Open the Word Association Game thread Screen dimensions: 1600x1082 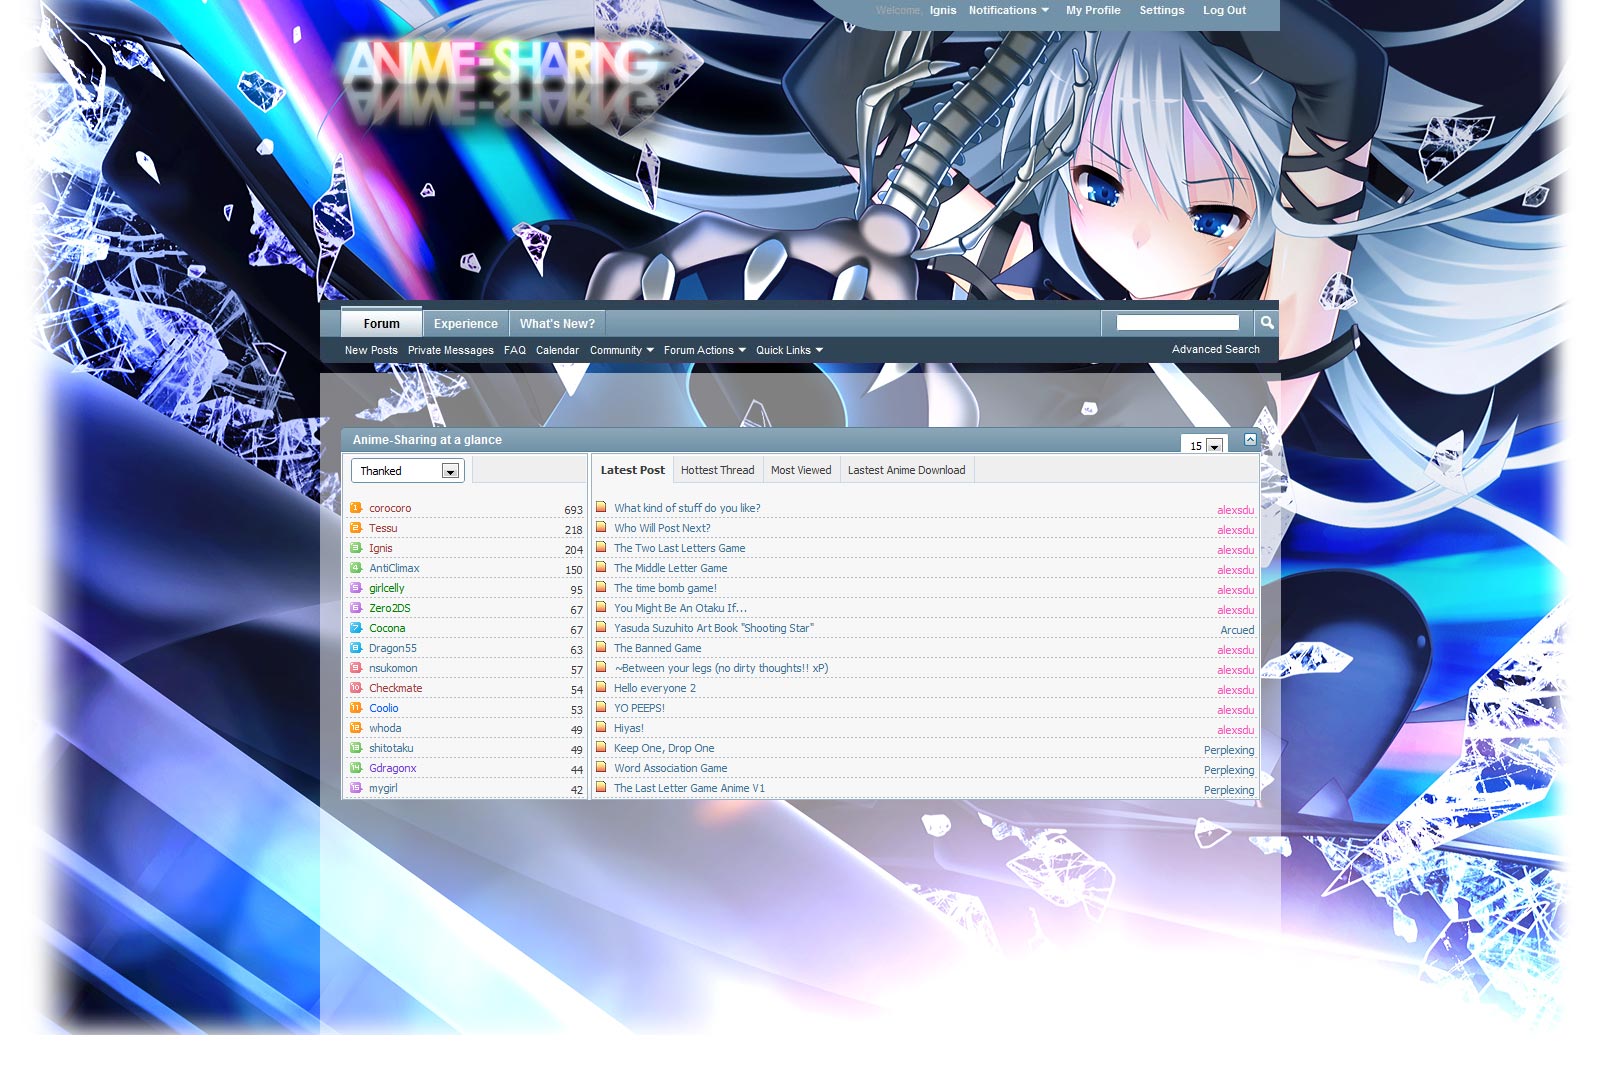pyautogui.click(x=670, y=768)
